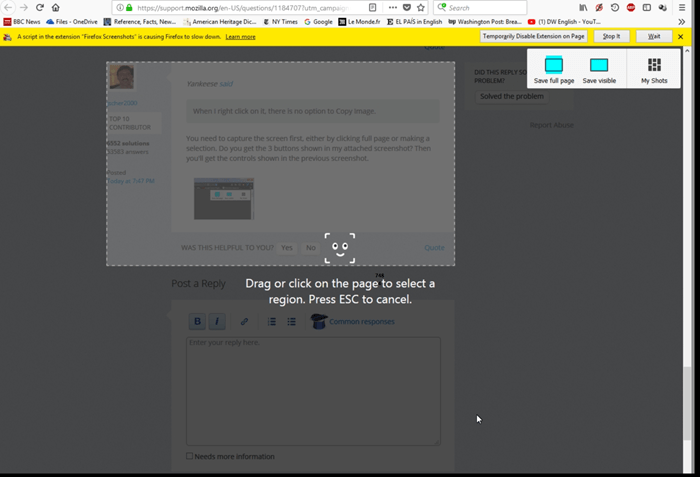Click the red crossed-out extension icon
Image resolution: width=700 pixels, height=477 pixels.
coord(599,8)
